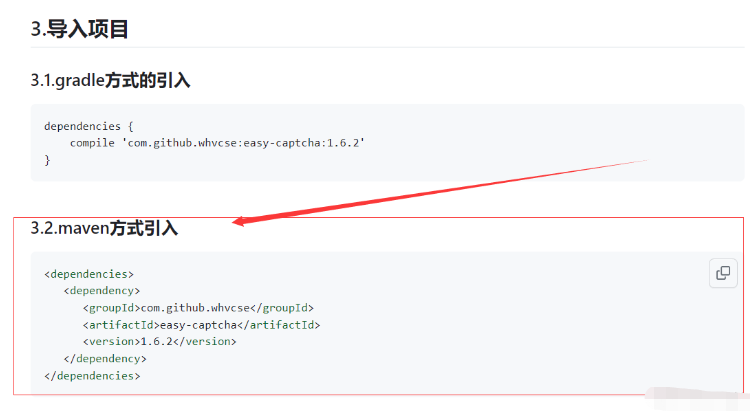This screenshot has height=412, width=754.
Task: Click the opening <dependency> tag line
Action: [x=102, y=291]
